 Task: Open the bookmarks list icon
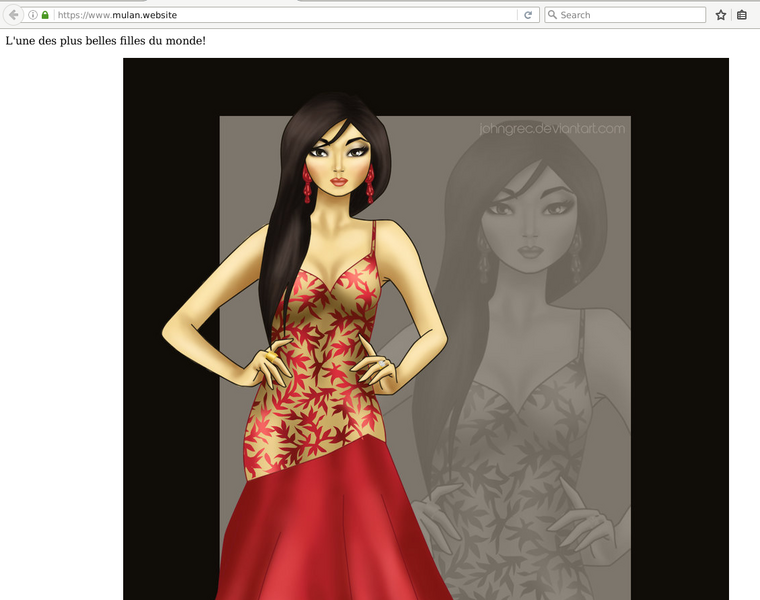coord(741,15)
